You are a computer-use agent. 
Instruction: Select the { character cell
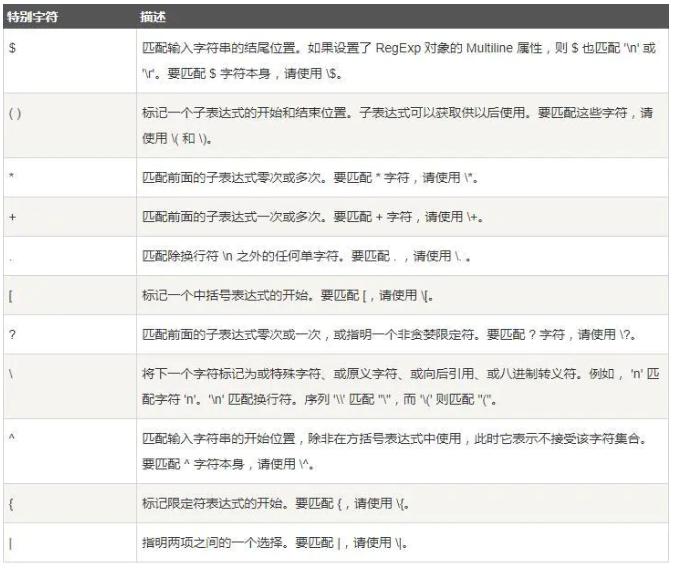(x=10, y=502)
